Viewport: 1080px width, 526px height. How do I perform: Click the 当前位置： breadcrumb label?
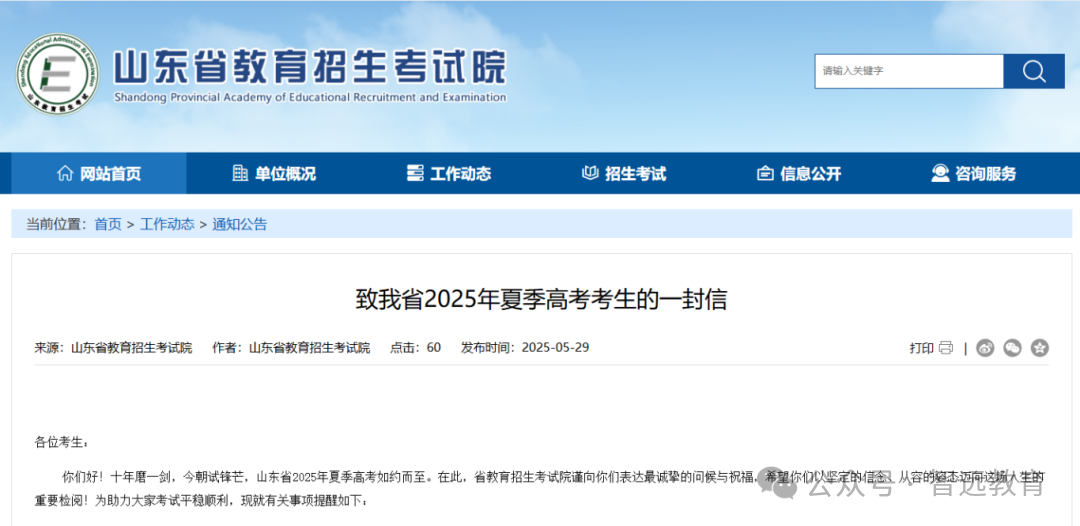57,224
